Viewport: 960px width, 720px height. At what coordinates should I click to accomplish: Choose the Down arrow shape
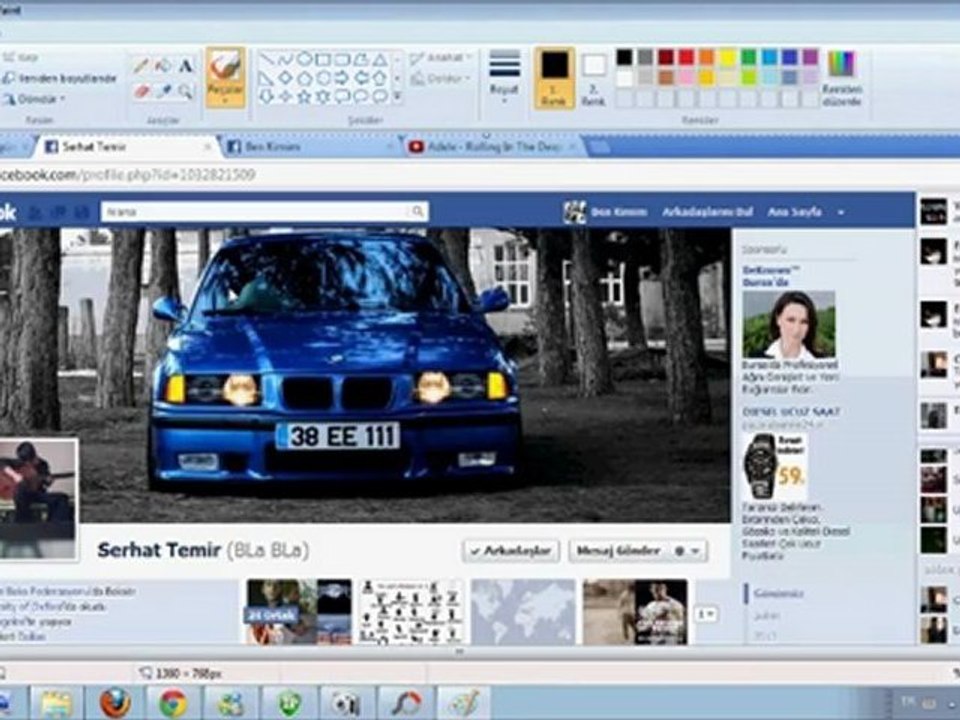point(266,96)
